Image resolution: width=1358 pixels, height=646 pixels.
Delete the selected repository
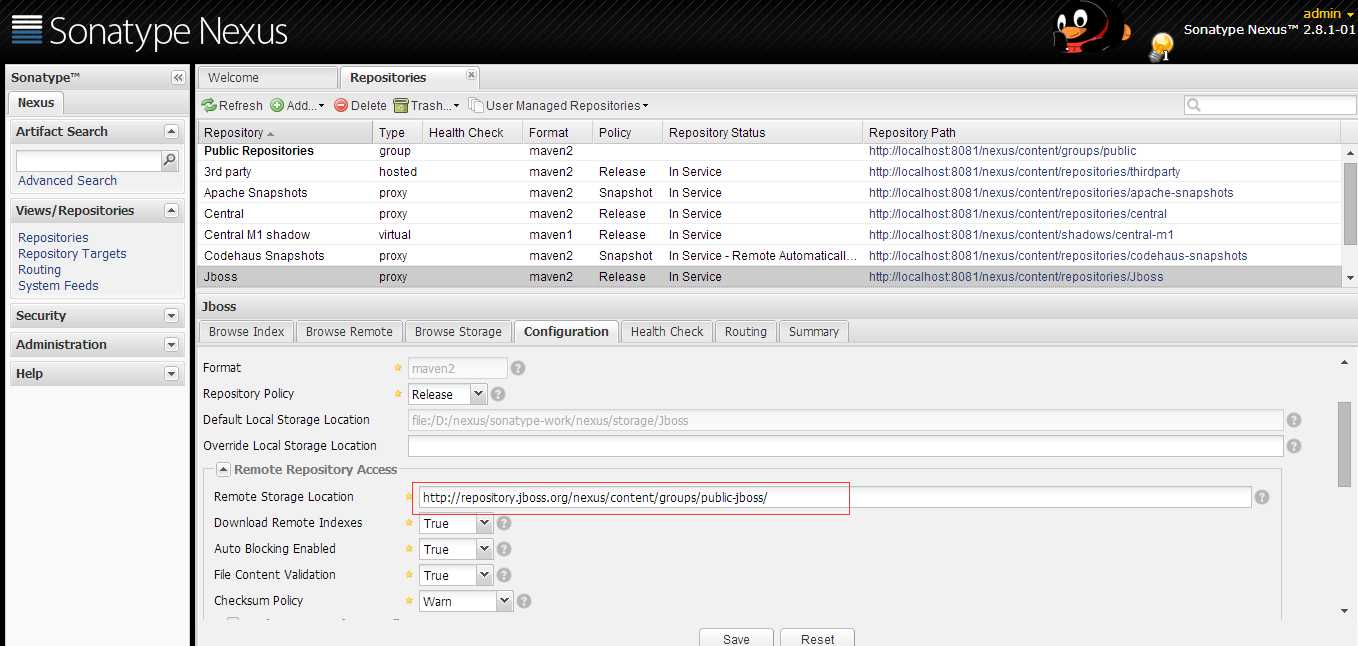point(360,105)
